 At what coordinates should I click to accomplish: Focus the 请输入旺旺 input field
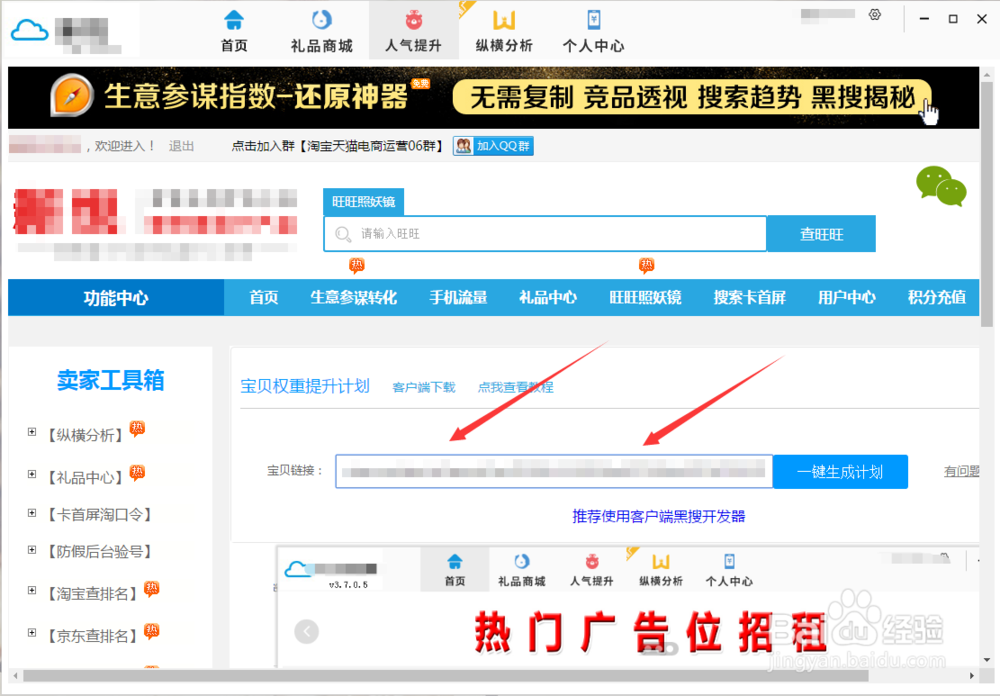(545, 234)
